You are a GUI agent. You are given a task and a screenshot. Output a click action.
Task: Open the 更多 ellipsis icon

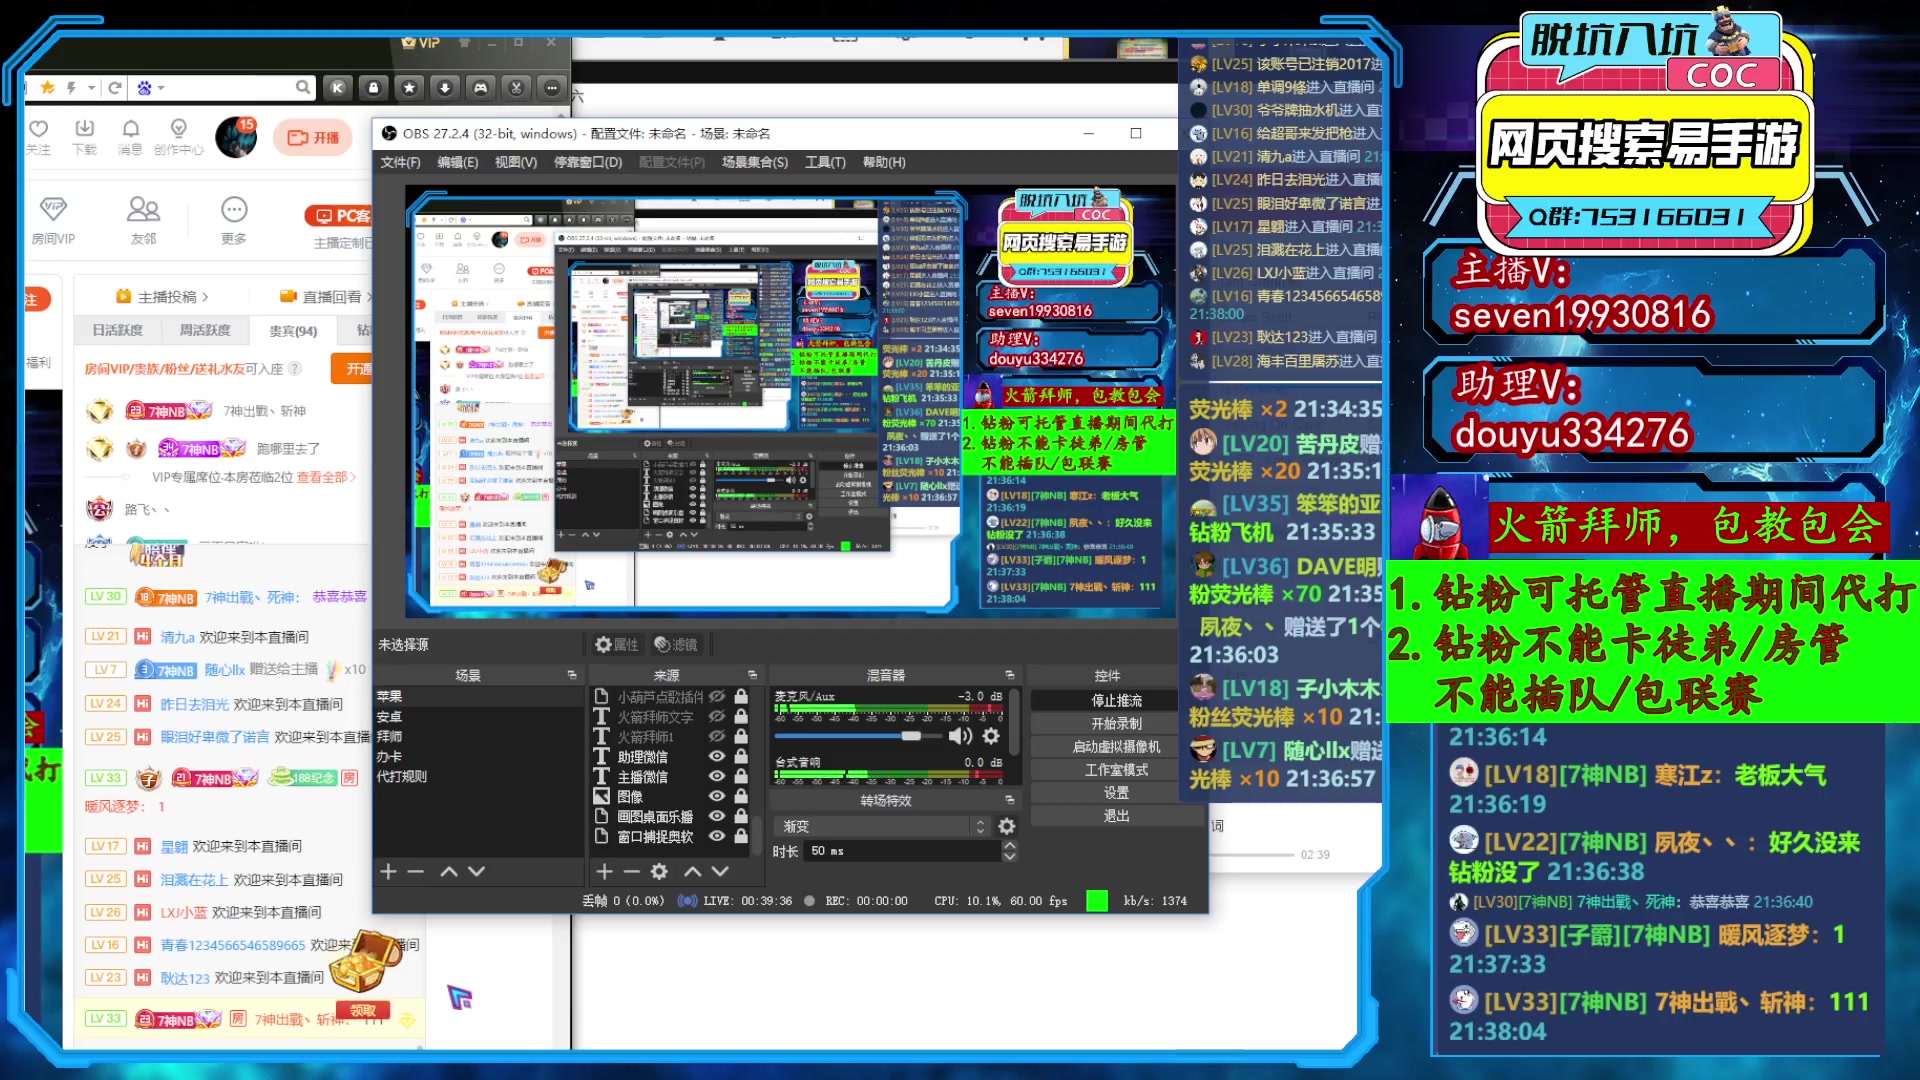234,209
